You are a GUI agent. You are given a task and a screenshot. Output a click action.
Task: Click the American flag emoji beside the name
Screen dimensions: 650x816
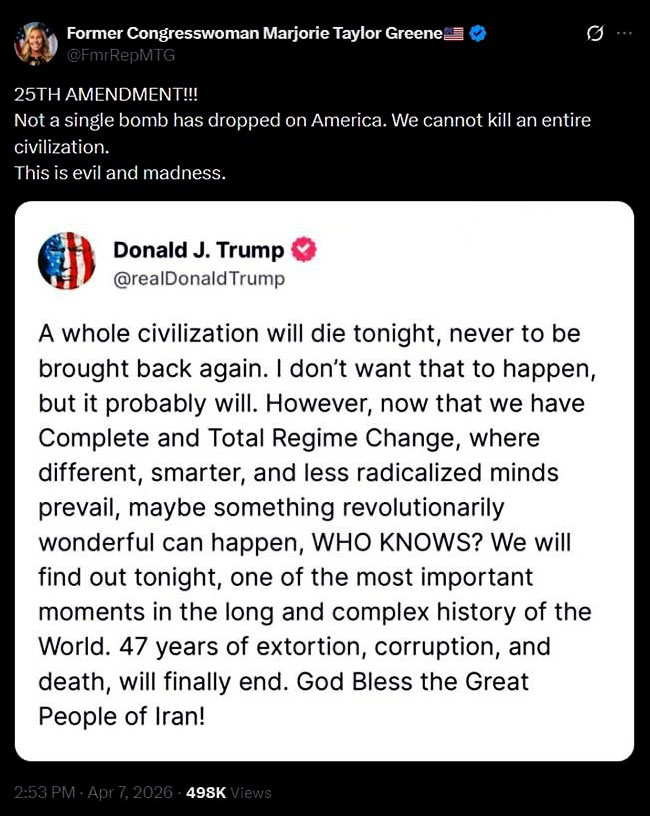(x=454, y=33)
